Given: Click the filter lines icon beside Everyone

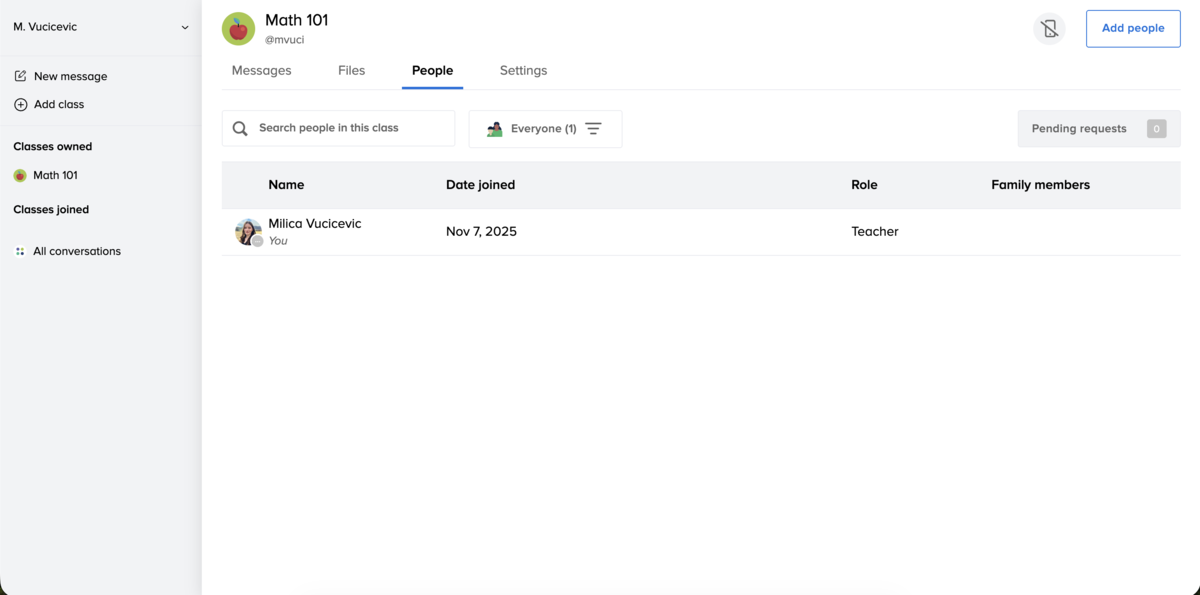Looking at the screenshot, I should 593,129.
